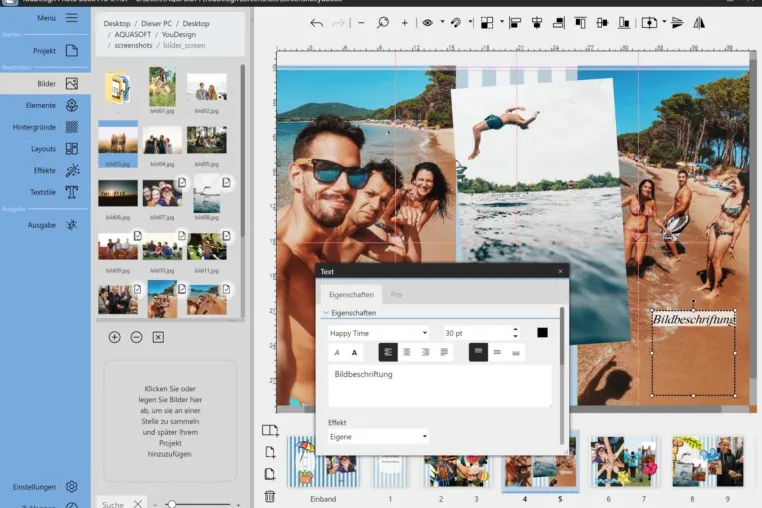The image size is (762, 508).
Task: Zoom in with the plus icon
Action: tap(404, 23)
